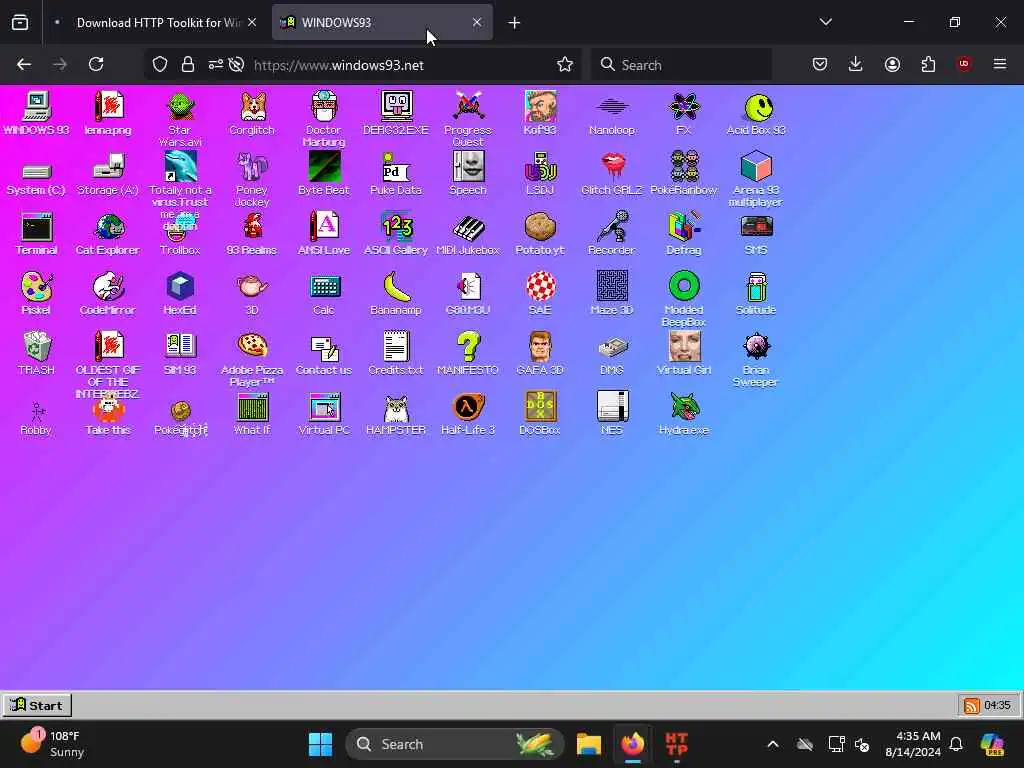
Task: Open Credits.txt file icon
Action: click(x=396, y=347)
